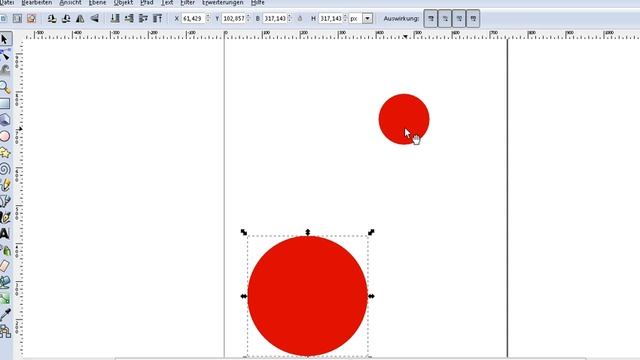Select the Ellipse circle tool
This screenshot has height=360, width=640.
pyautogui.click(x=5, y=136)
